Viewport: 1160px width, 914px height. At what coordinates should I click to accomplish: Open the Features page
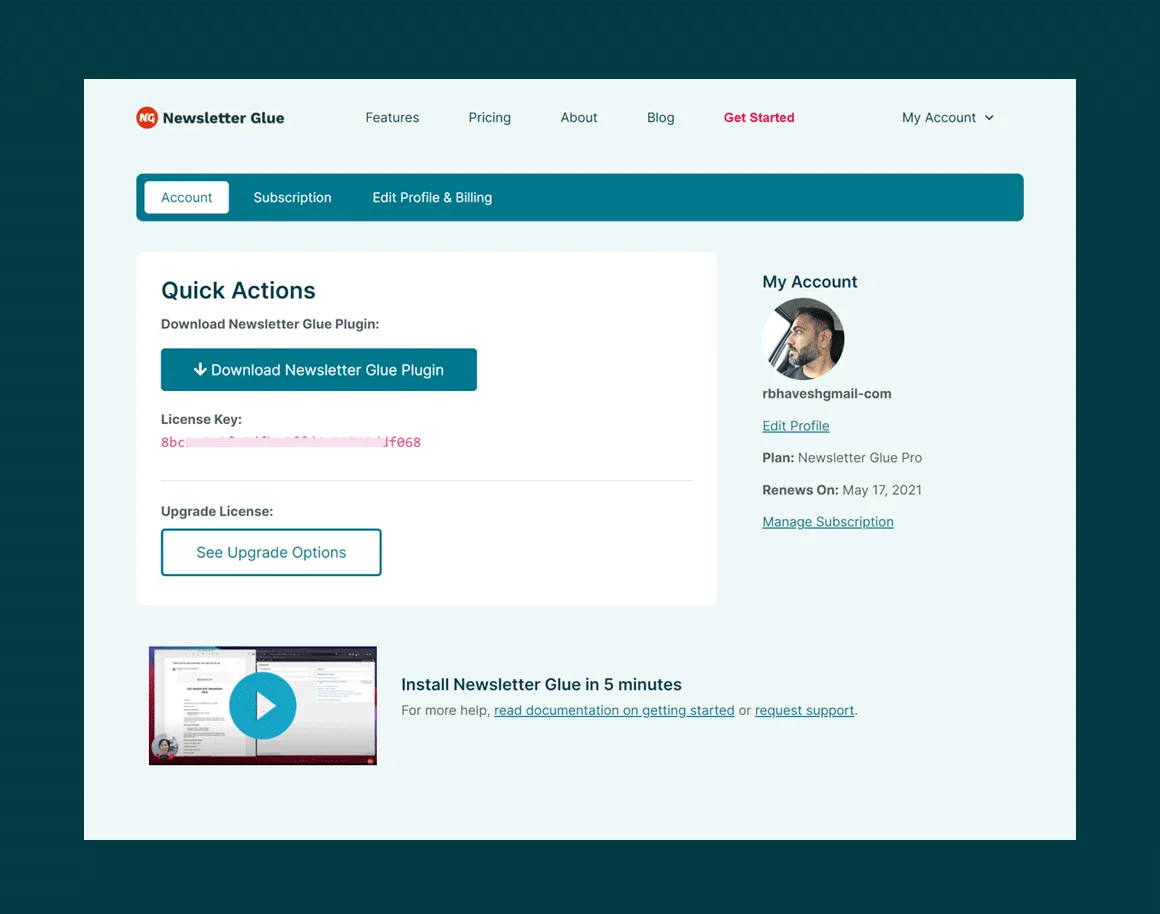392,118
